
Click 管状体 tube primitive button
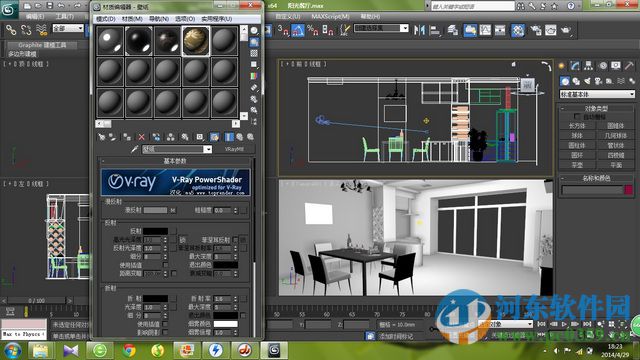pos(616,145)
